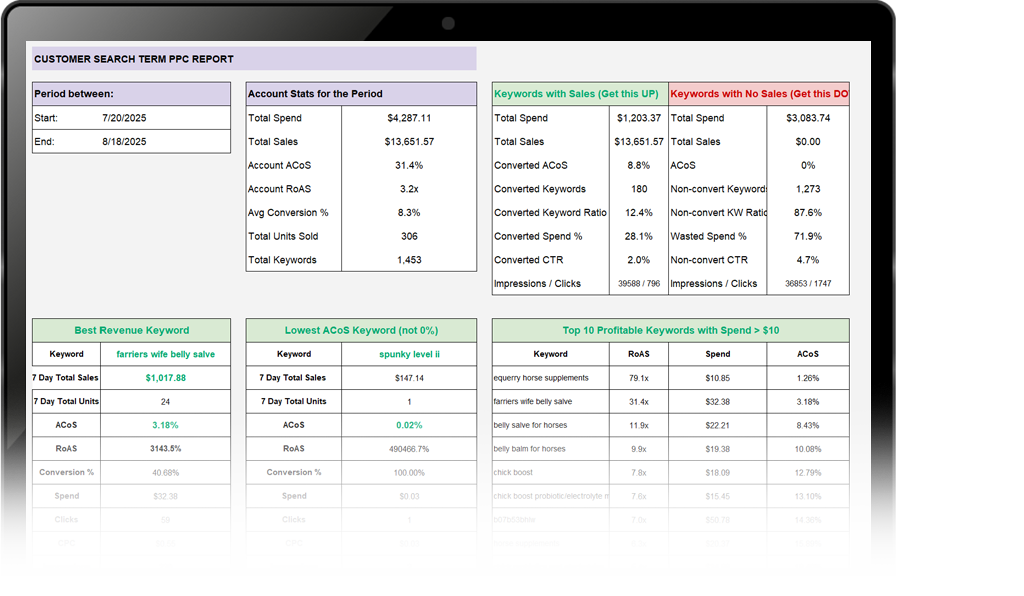Image resolution: width=1024 pixels, height=596 pixels.
Task: Click the red Keywords with No Sales header
Action: [759, 94]
